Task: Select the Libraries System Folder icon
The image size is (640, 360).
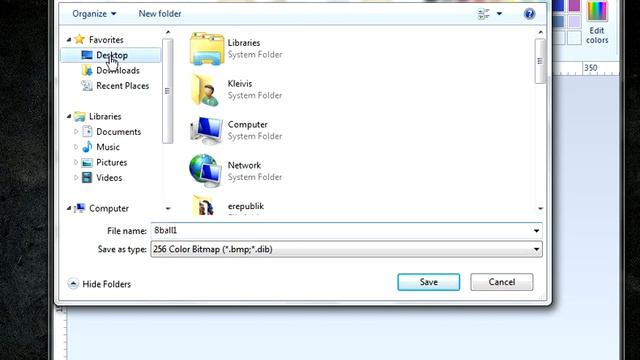Action: [x=207, y=49]
